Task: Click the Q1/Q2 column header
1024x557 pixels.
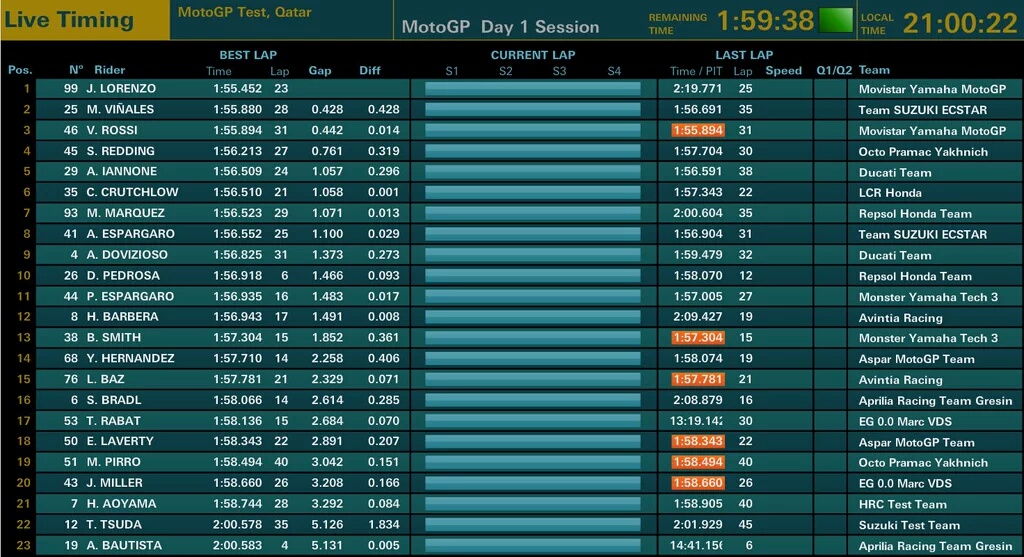Action: click(834, 71)
